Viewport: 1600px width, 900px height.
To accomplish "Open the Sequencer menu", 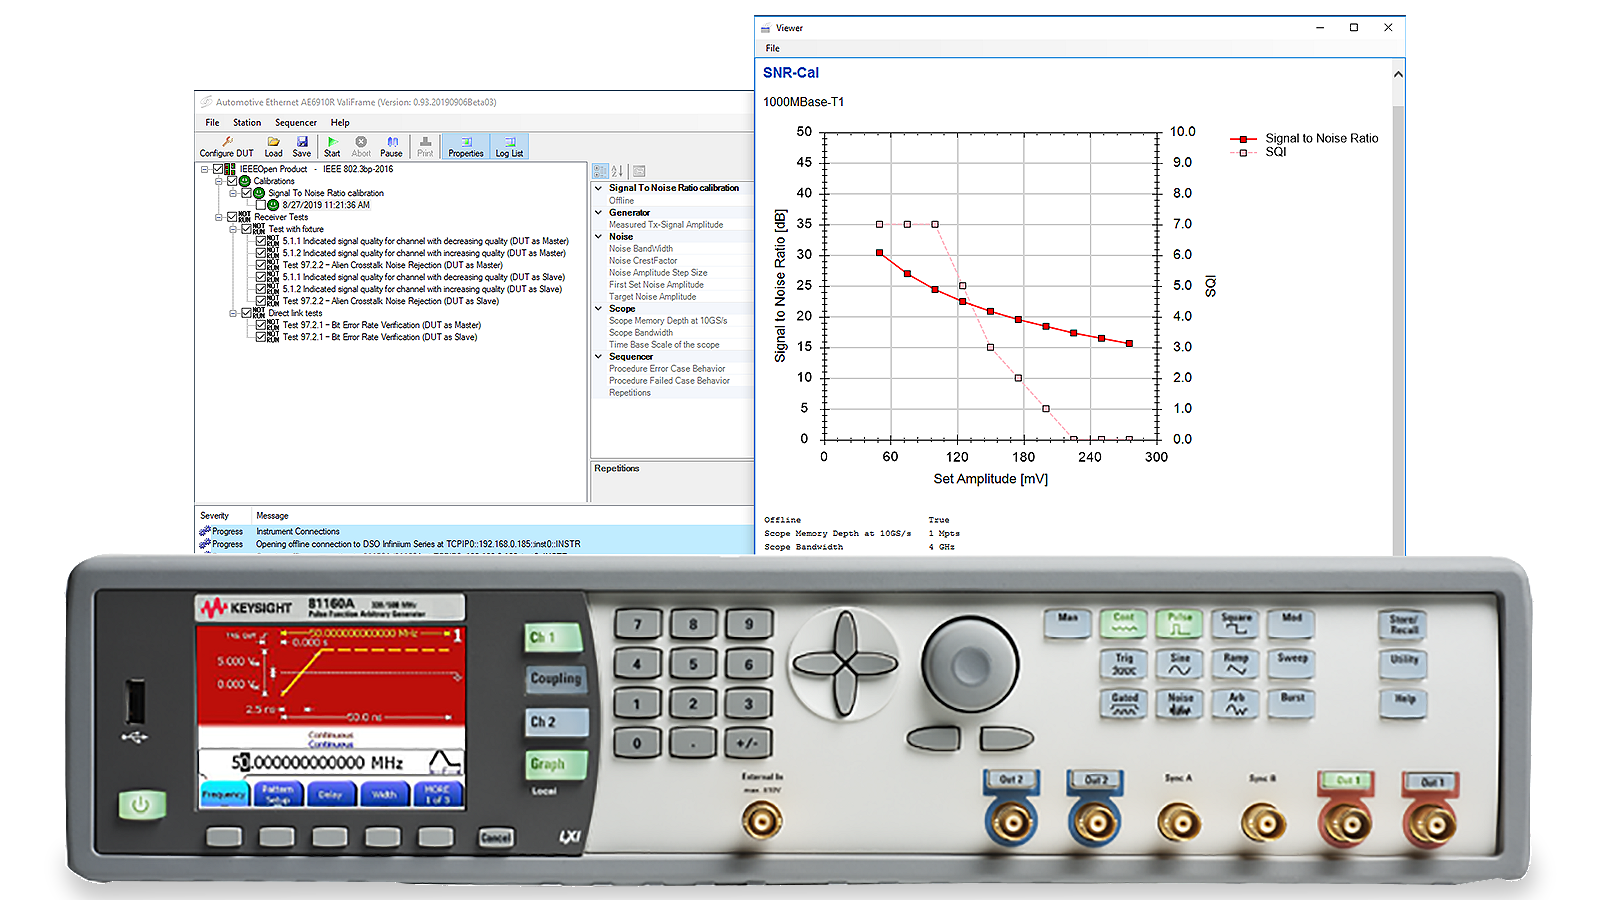I will (x=296, y=123).
